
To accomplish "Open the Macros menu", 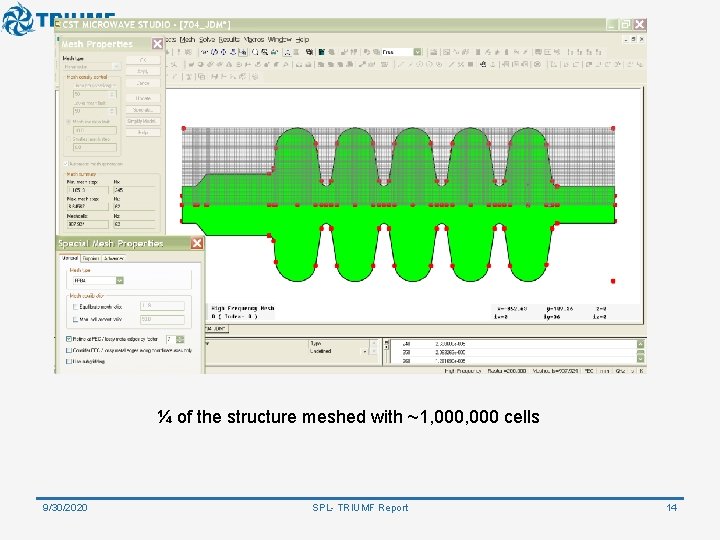I will click(254, 39).
